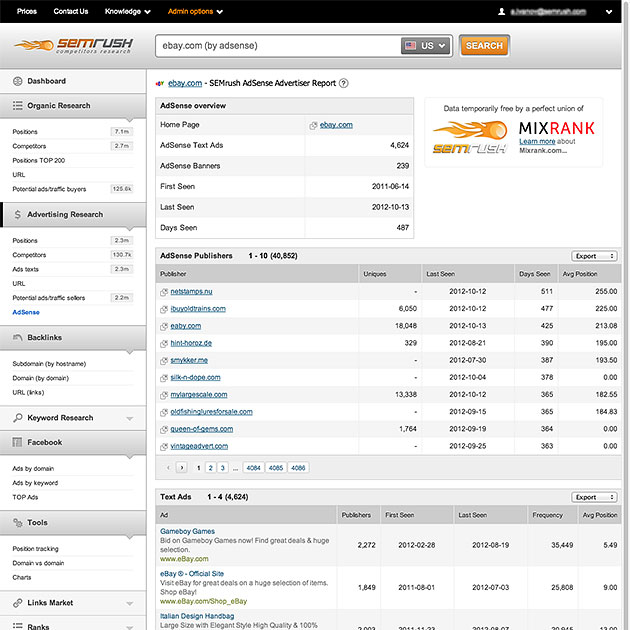Screen dimensions: 630x630
Task: Click external link icon next to smykker.me
Action: click(164, 361)
